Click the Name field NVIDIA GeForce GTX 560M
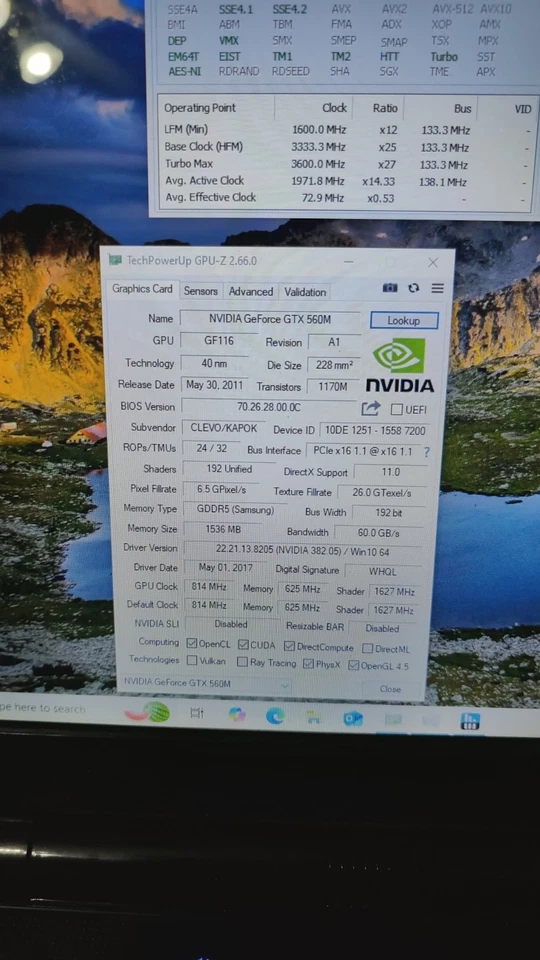Screen dimensions: 540x960 [x=270, y=319]
